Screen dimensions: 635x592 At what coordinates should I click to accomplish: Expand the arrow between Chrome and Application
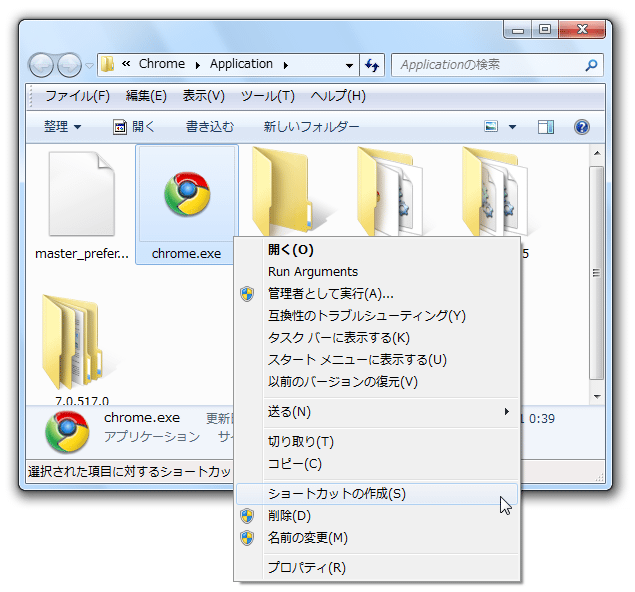(x=198, y=65)
